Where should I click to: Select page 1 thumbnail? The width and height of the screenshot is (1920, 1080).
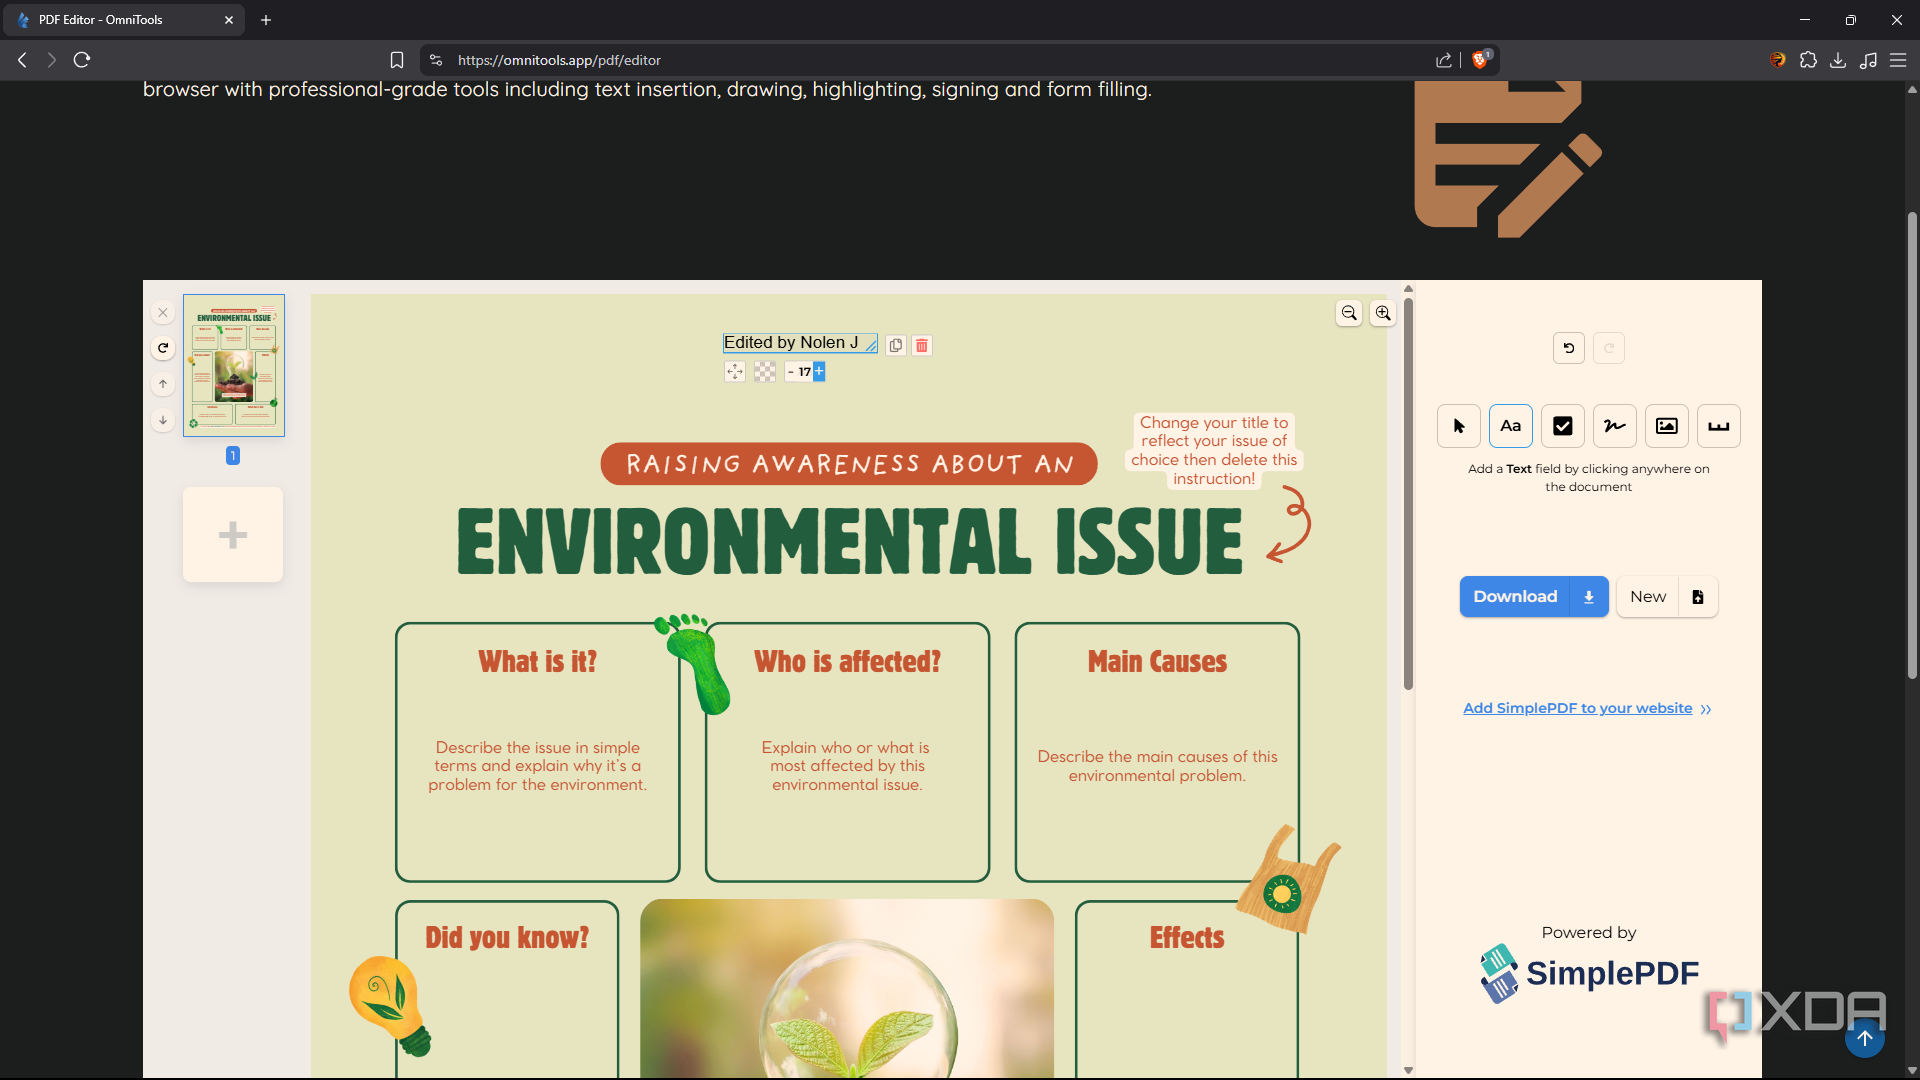[234, 365]
